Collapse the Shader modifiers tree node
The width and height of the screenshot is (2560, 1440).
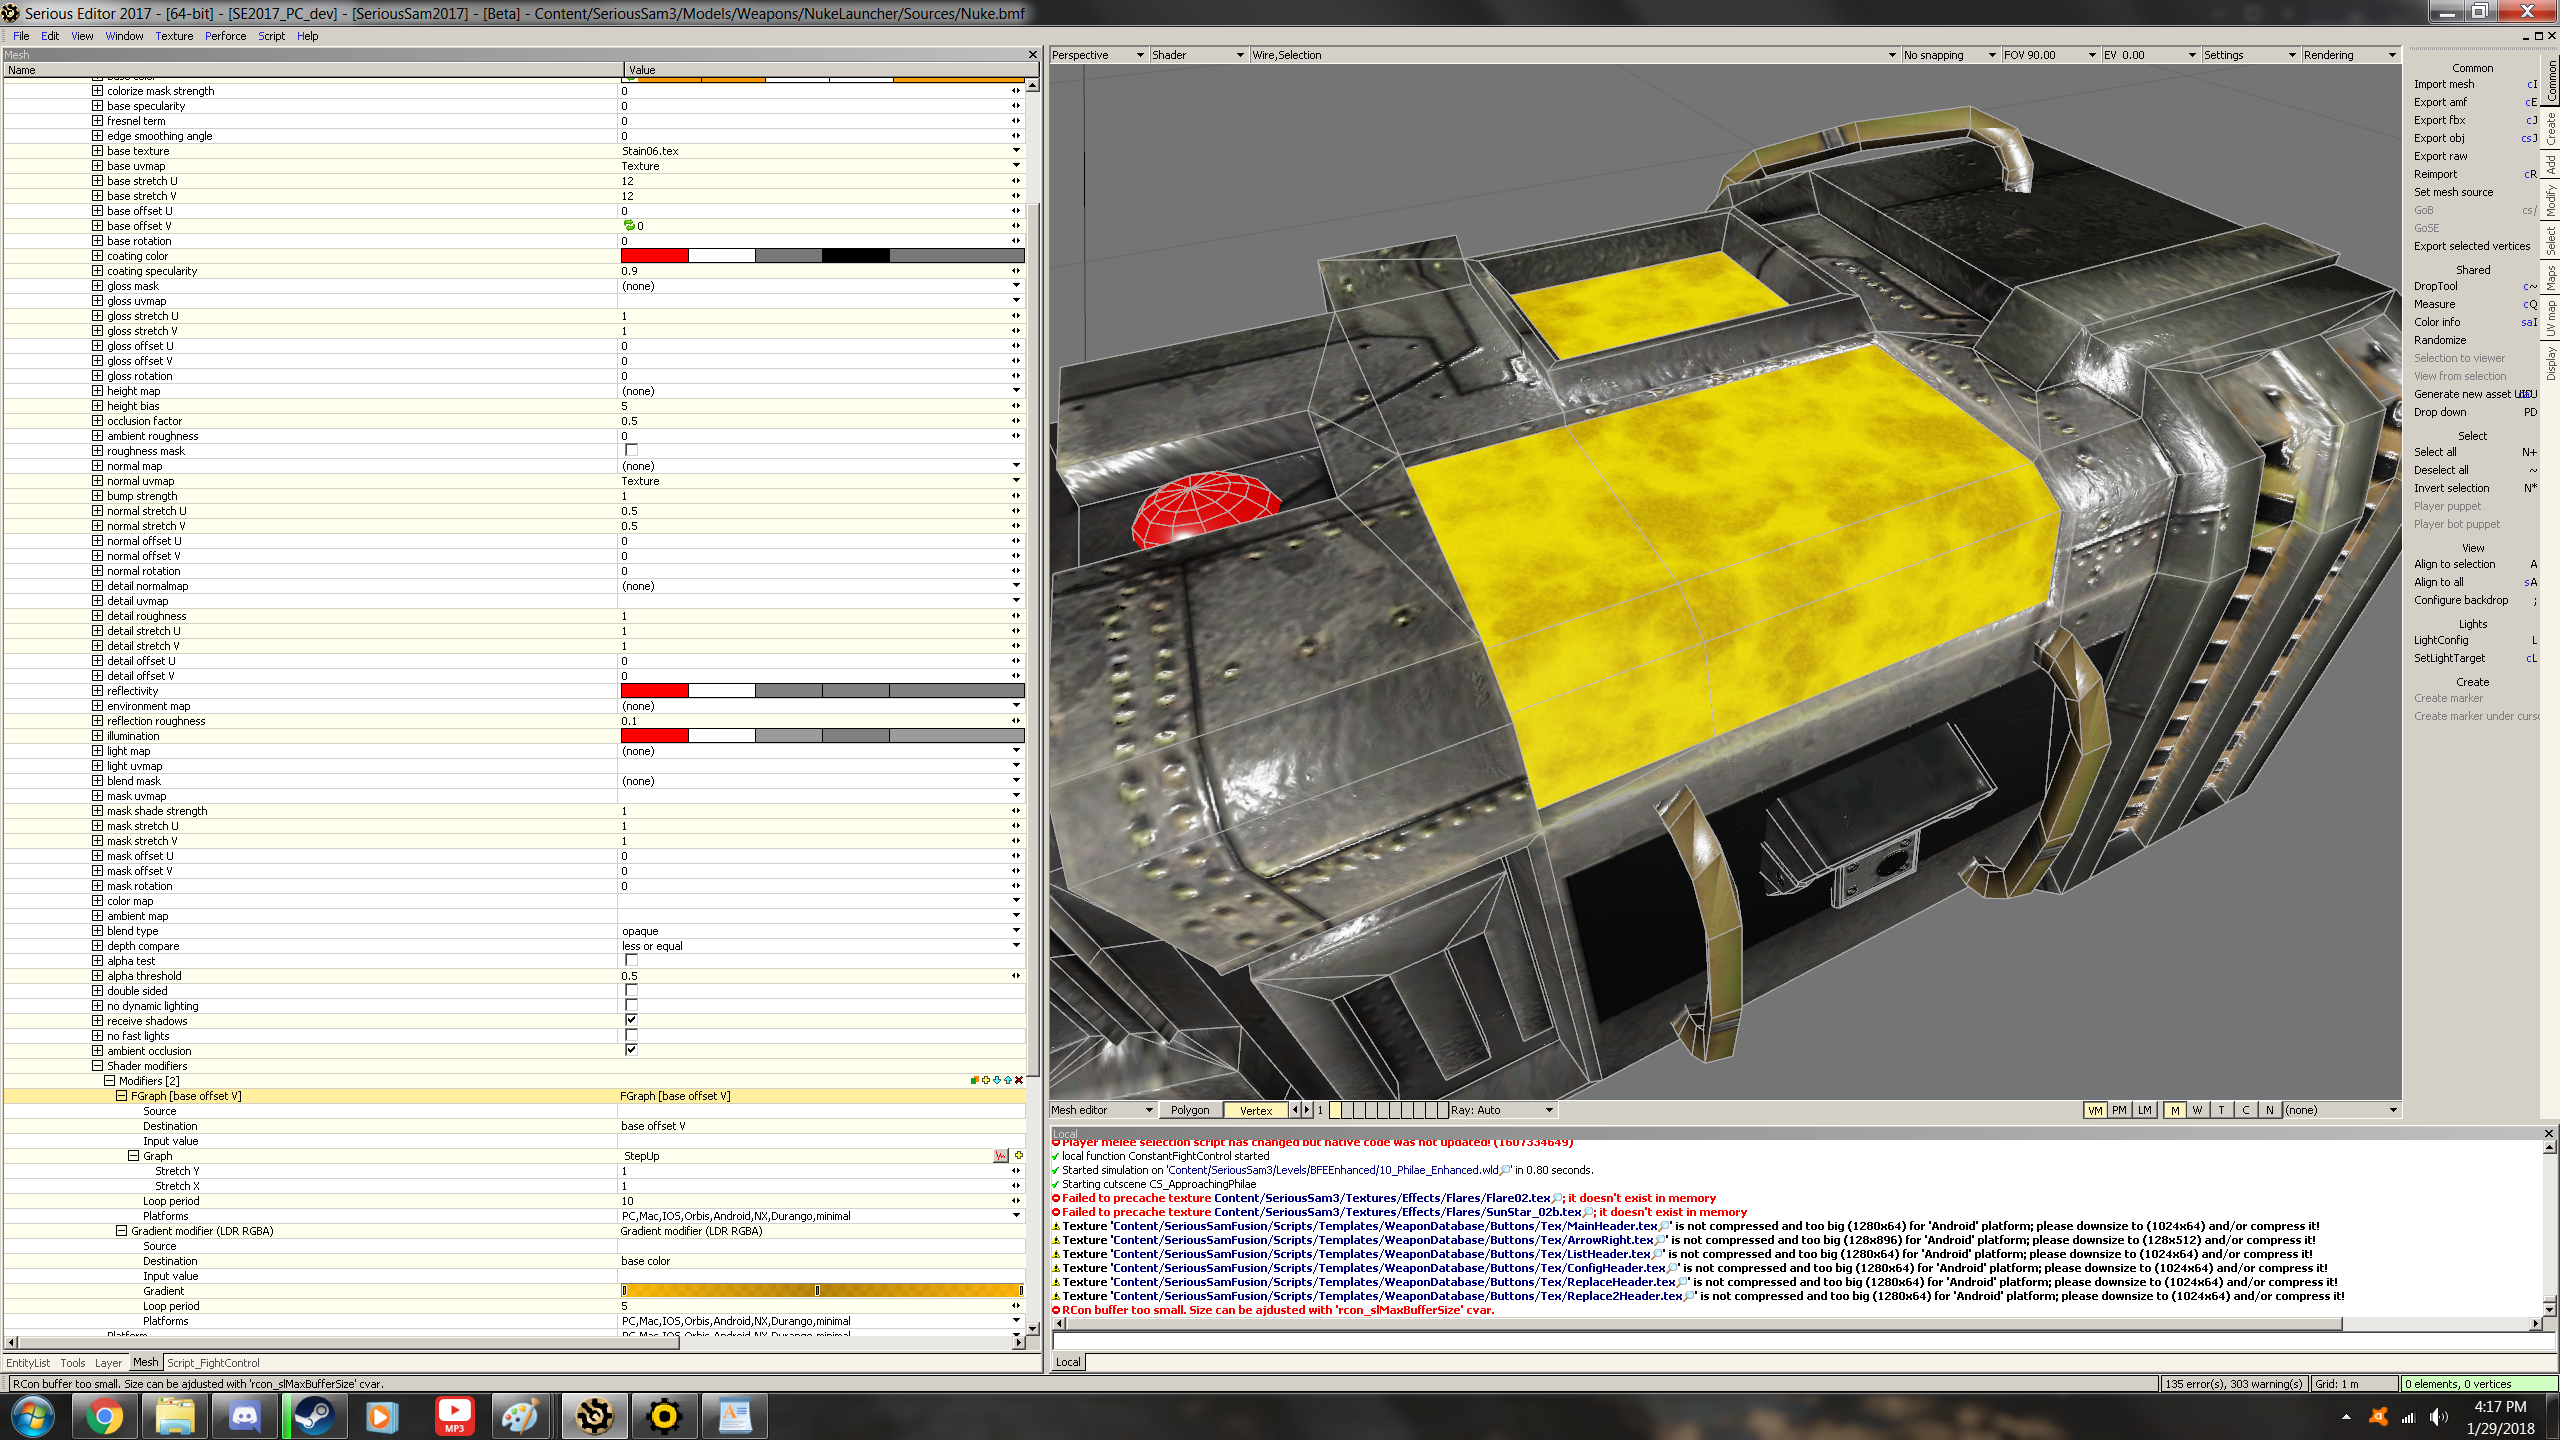coord(98,1066)
